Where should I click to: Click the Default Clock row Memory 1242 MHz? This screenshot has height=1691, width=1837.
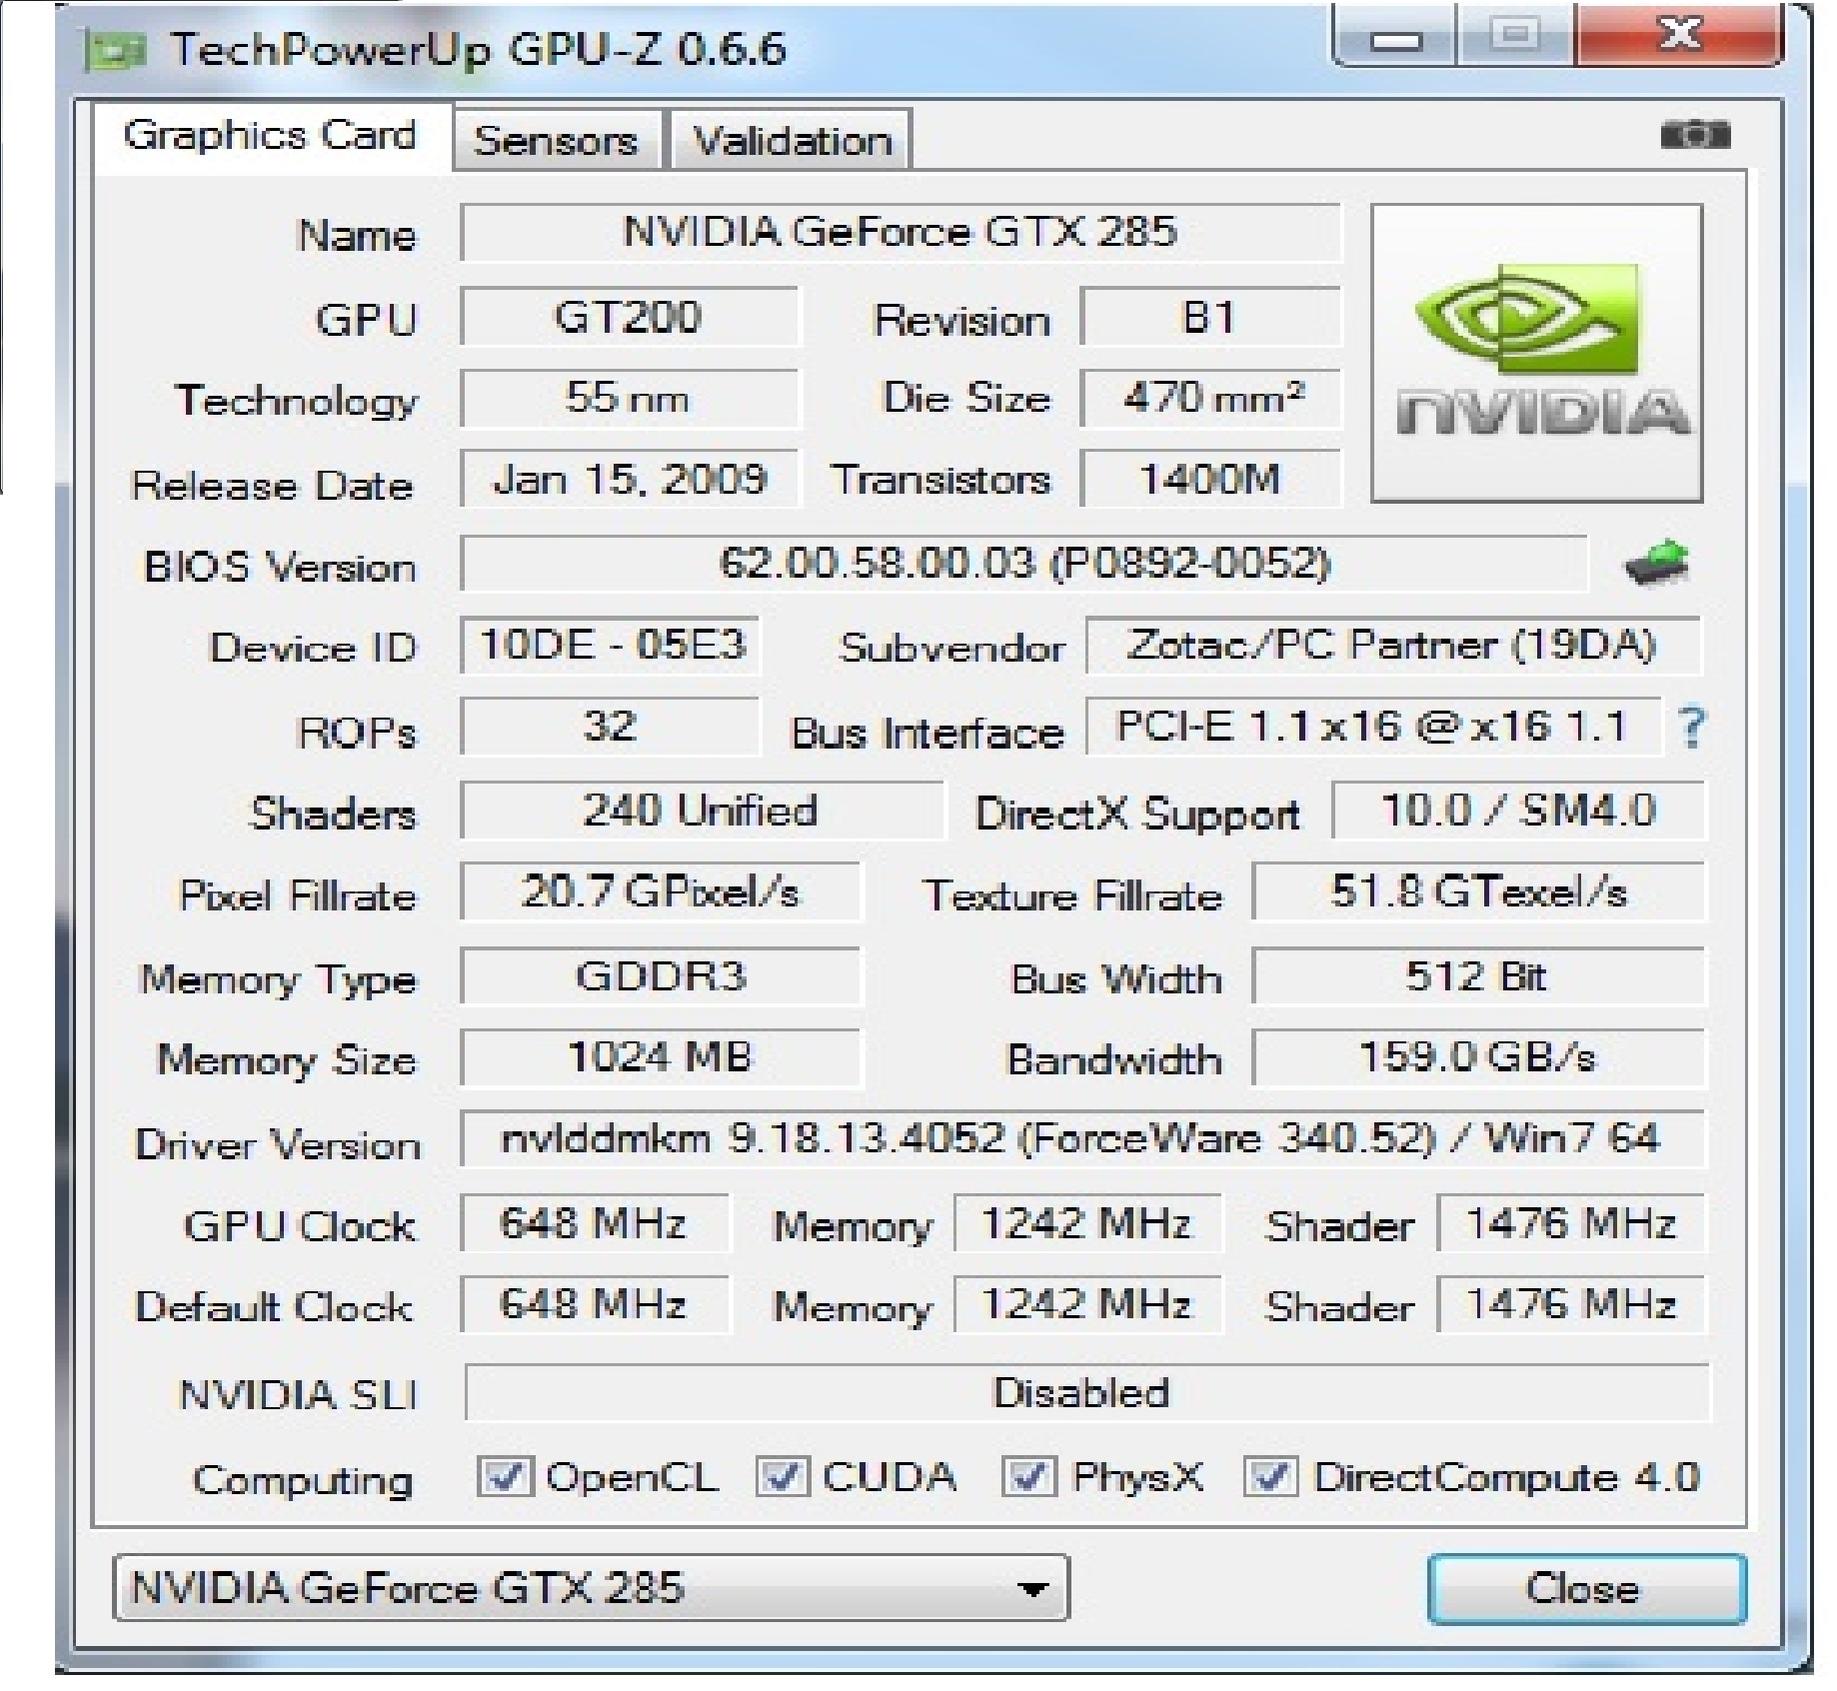pos(1088,1304)
